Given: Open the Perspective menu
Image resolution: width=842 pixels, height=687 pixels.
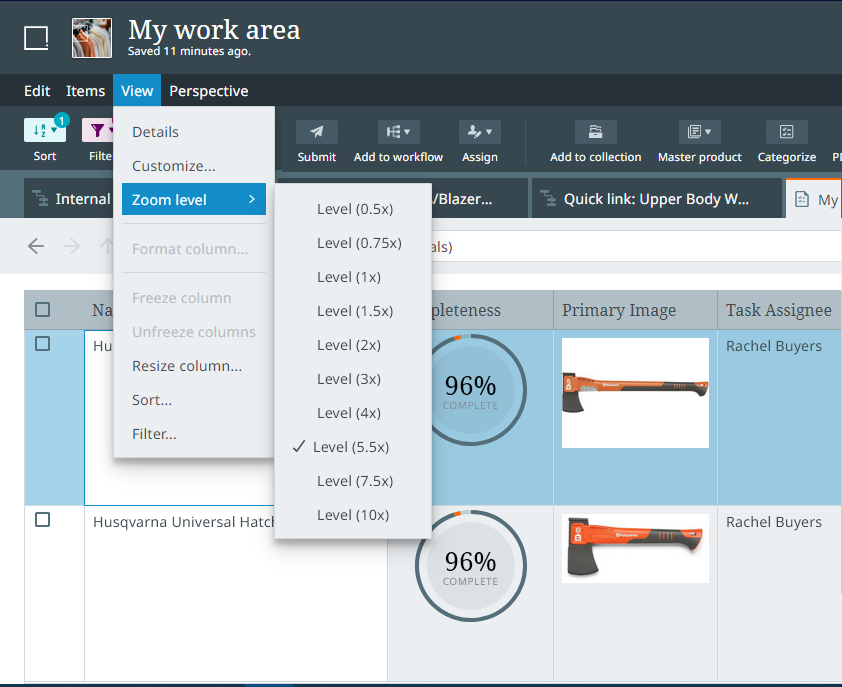Looking at the screenshot, I should pos(208,91).
